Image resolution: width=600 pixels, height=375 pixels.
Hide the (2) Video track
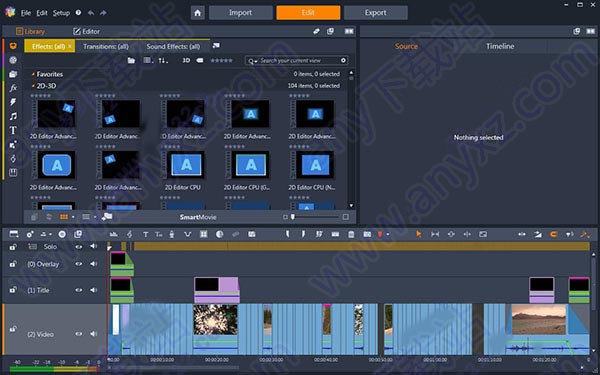79,334
